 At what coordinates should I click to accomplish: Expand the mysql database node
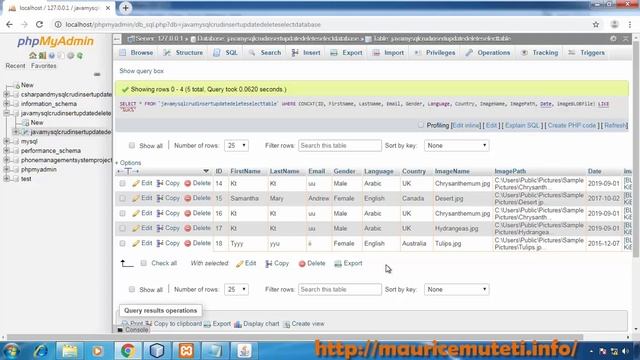(7, 141)
